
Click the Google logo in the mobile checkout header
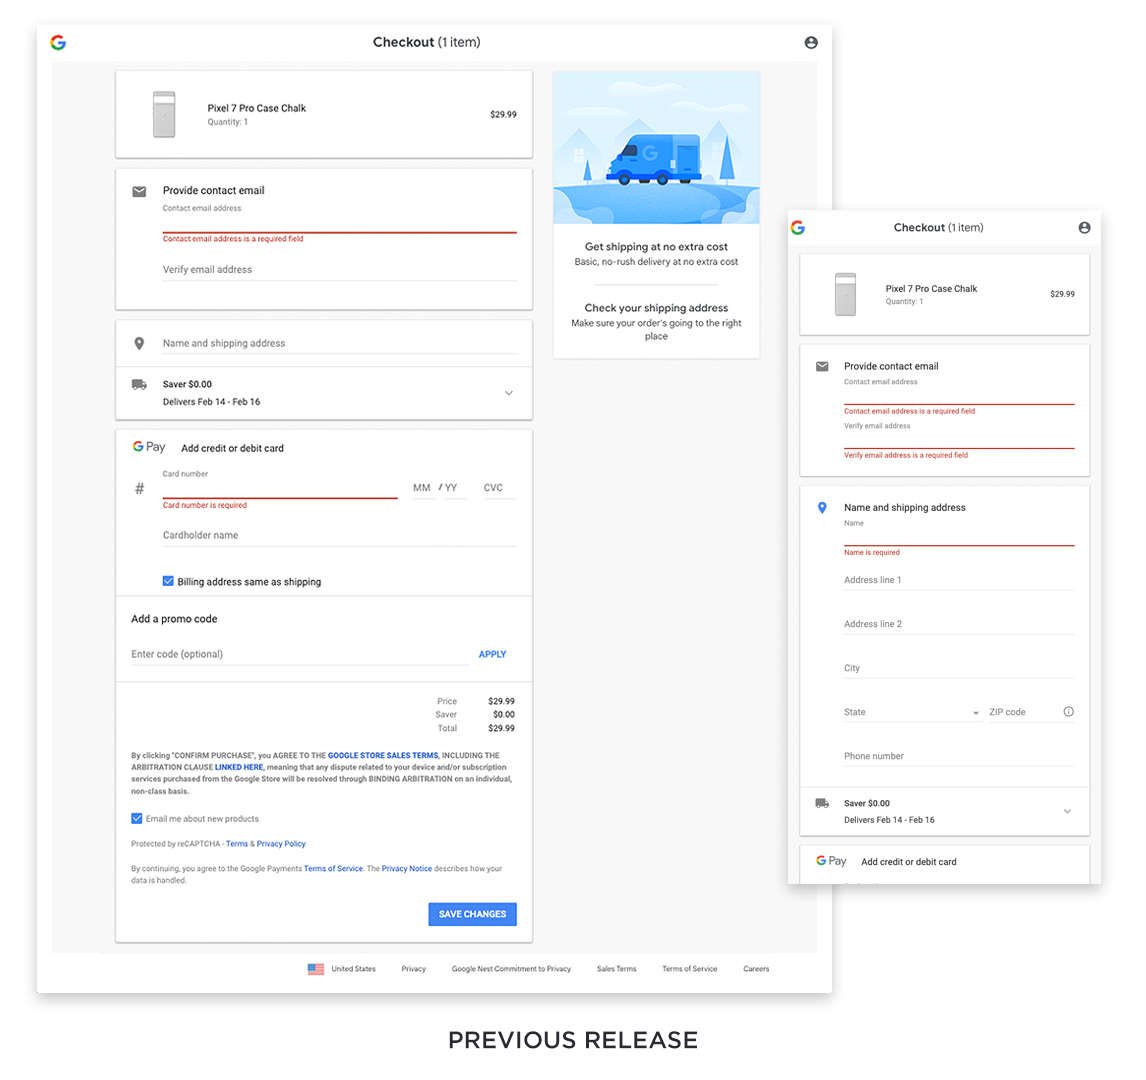(797, 228)
